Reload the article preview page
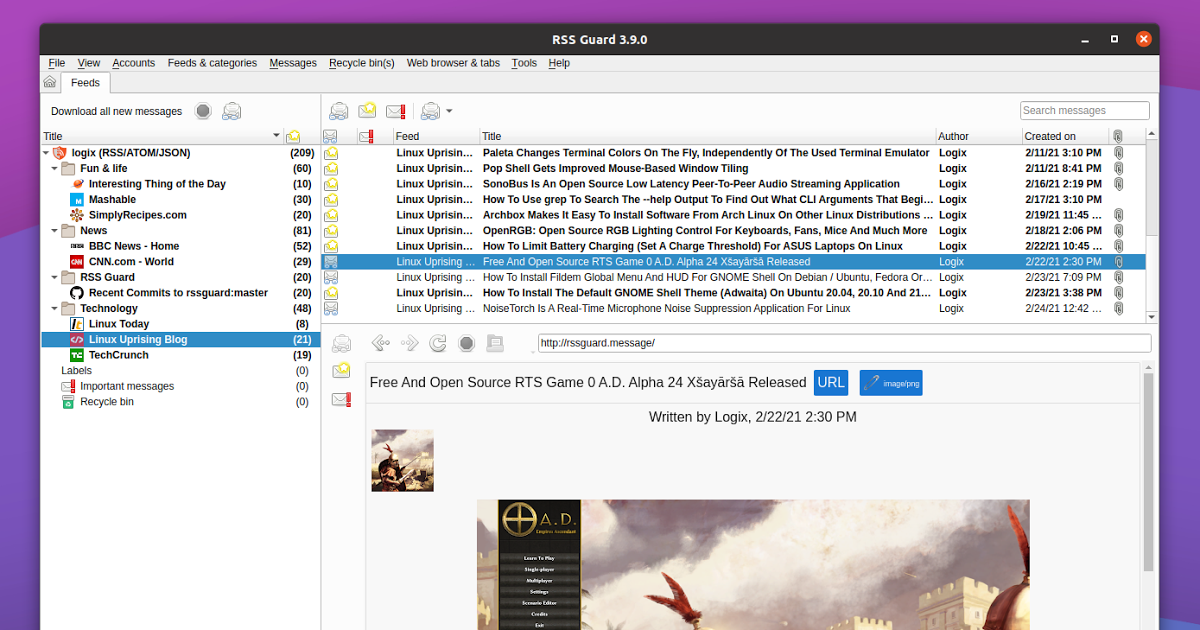 pyautogui.click(x=437, y=343)
